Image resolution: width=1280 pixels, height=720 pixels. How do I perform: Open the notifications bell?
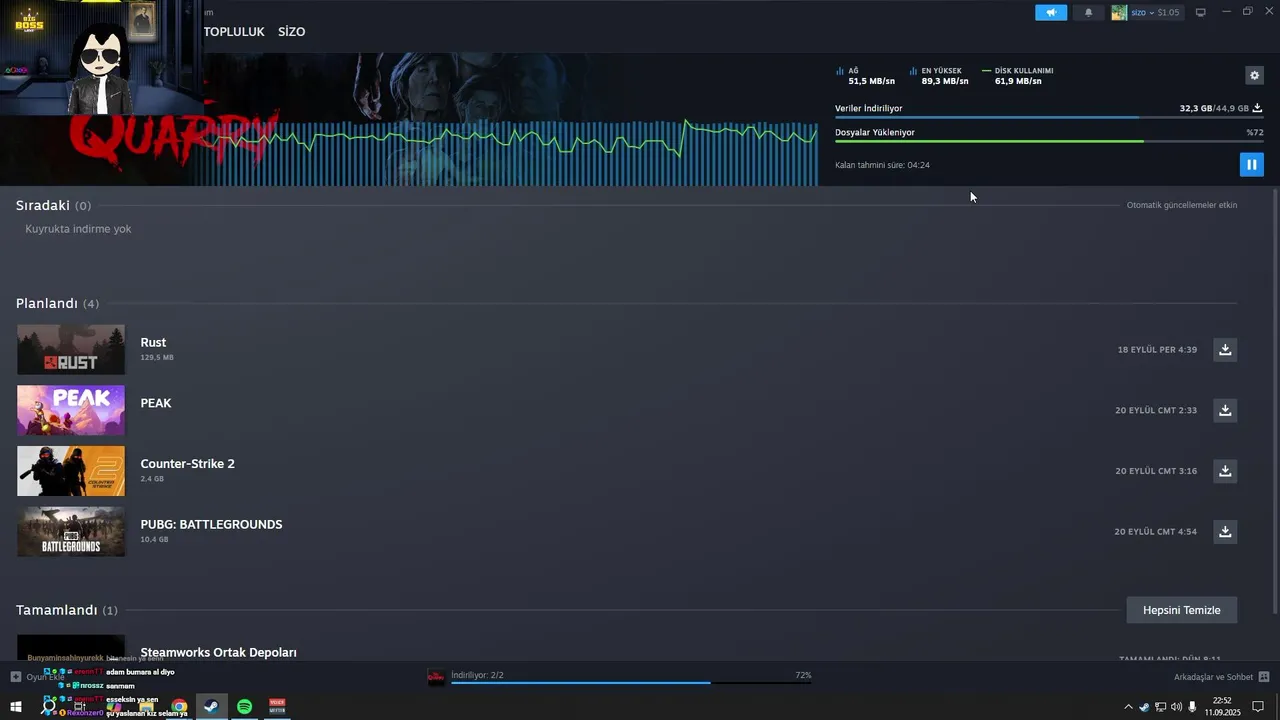tap(1089, 12)
